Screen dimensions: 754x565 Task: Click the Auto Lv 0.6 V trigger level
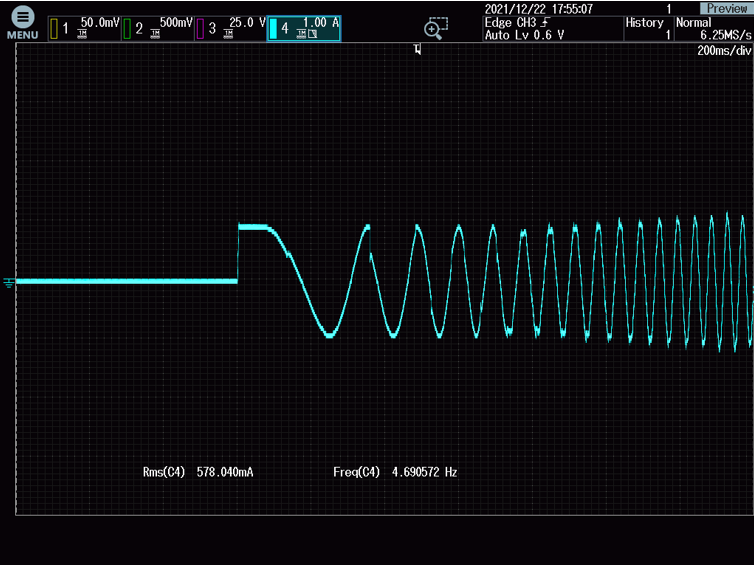tap(524, 35)
